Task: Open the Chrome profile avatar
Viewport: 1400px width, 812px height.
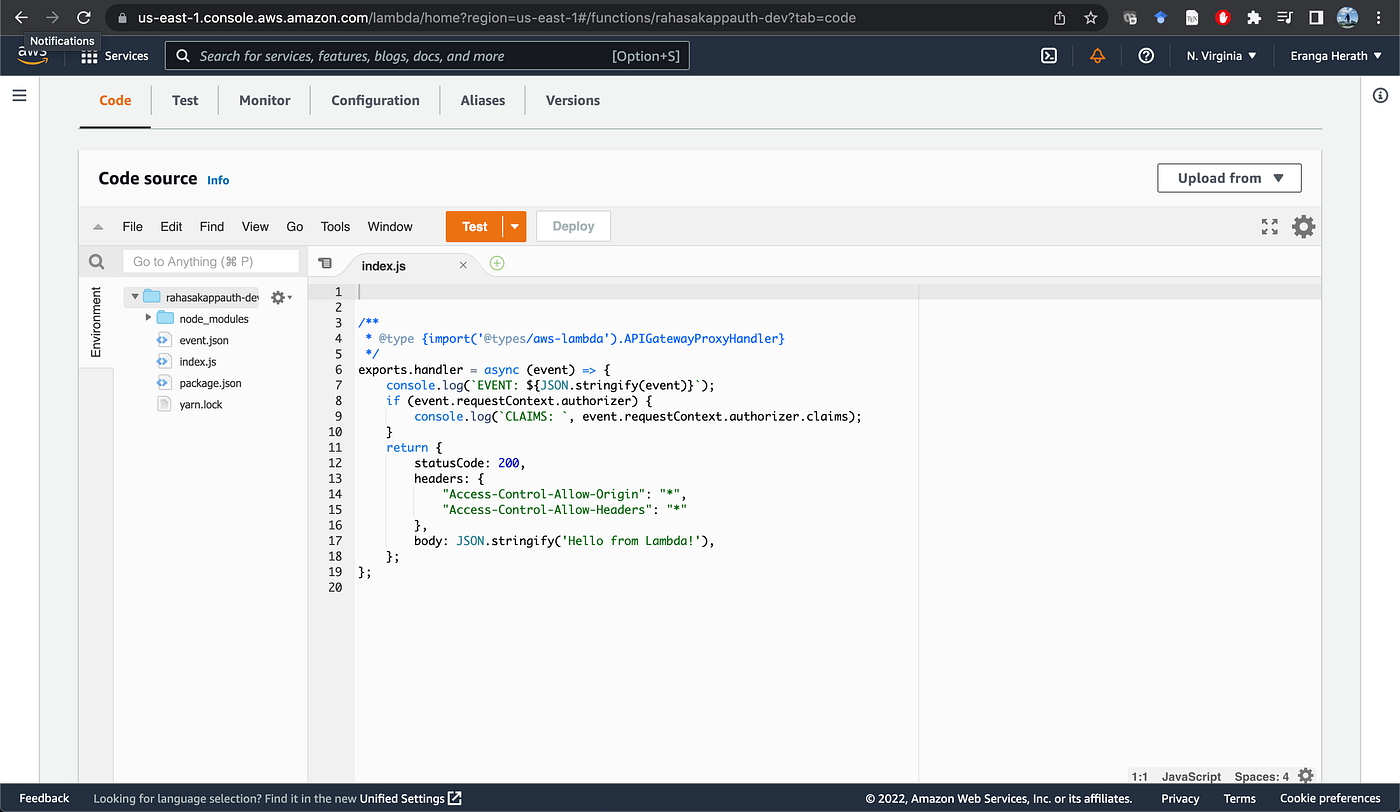Action: (1347, 17)
